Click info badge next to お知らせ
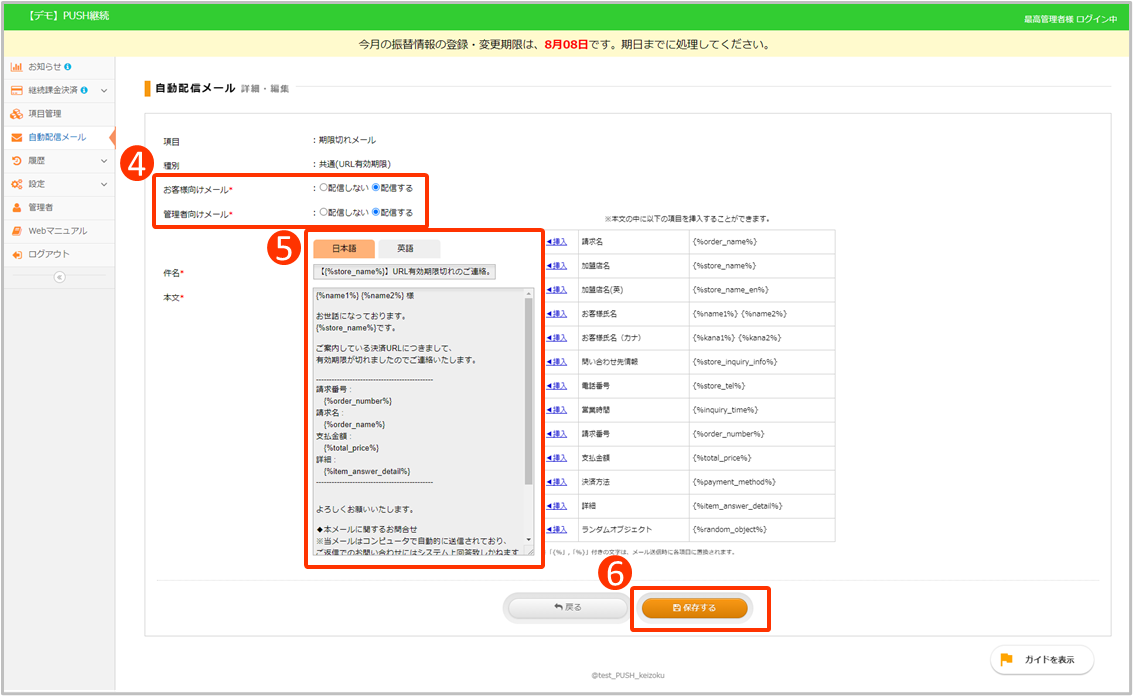This screenshot has width=1133, height=696. [68, 67]
